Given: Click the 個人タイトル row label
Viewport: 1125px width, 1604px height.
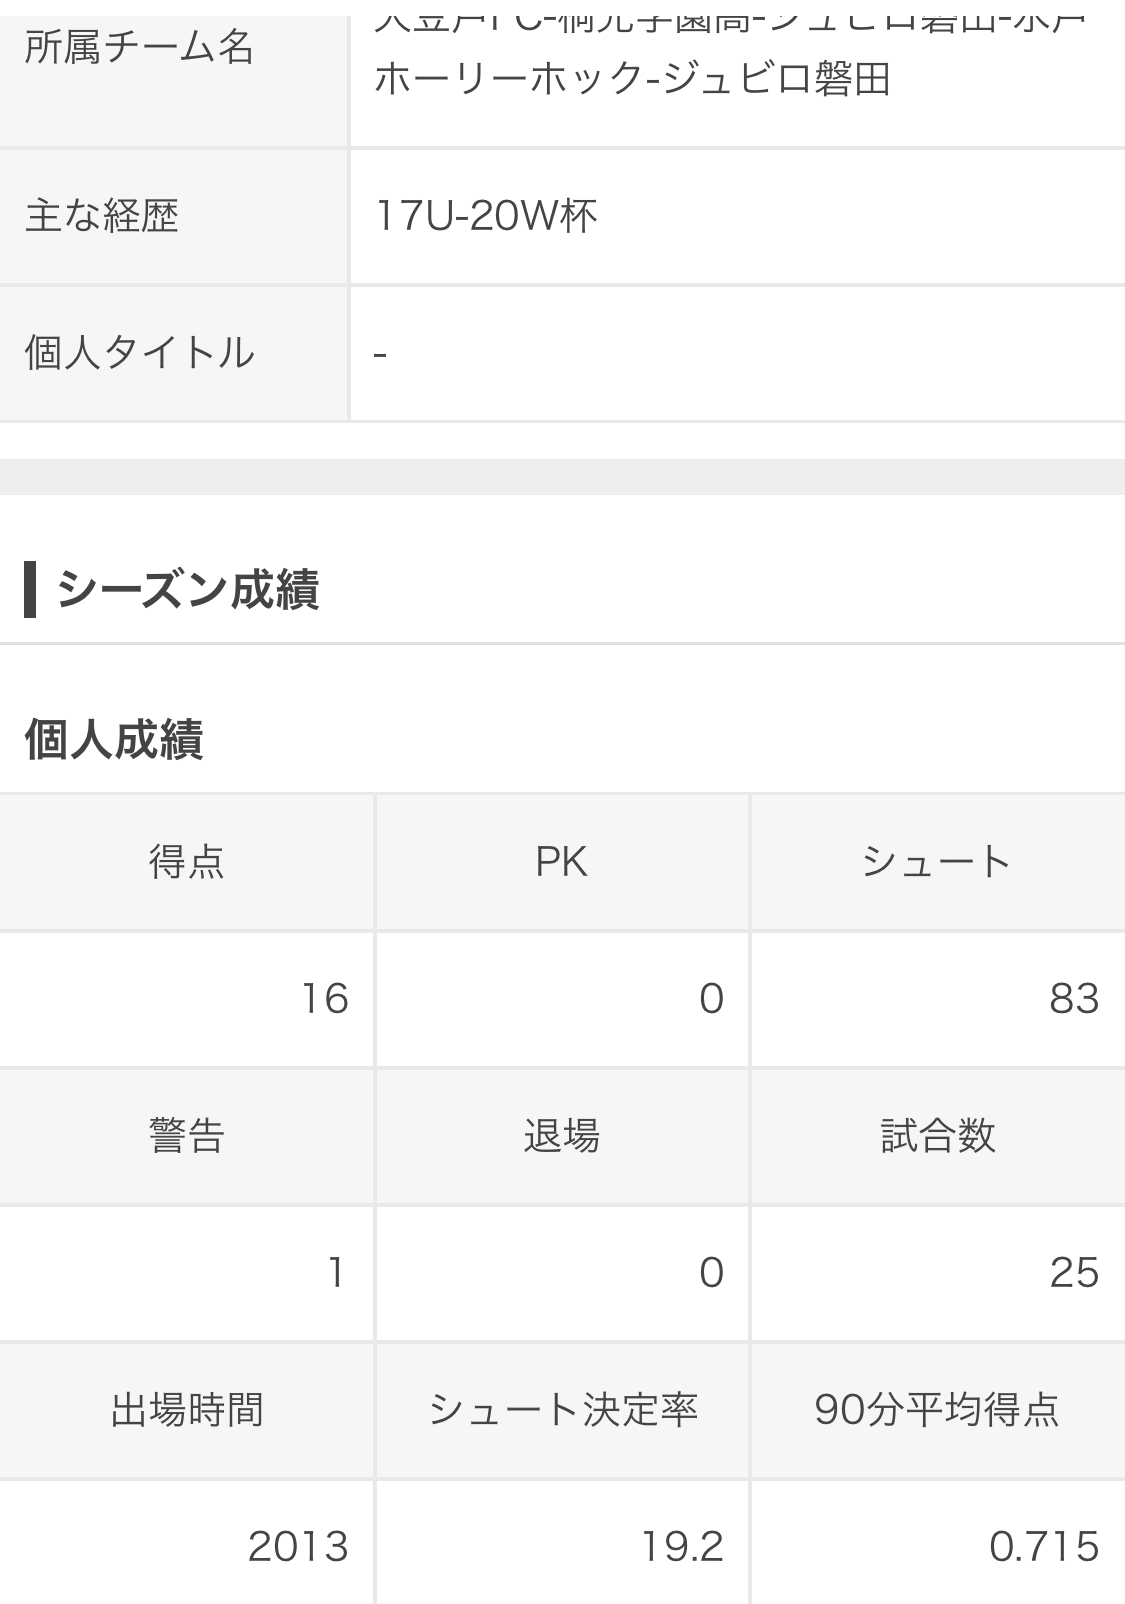Looking at the screenshot, I should (x=139, y=353).
